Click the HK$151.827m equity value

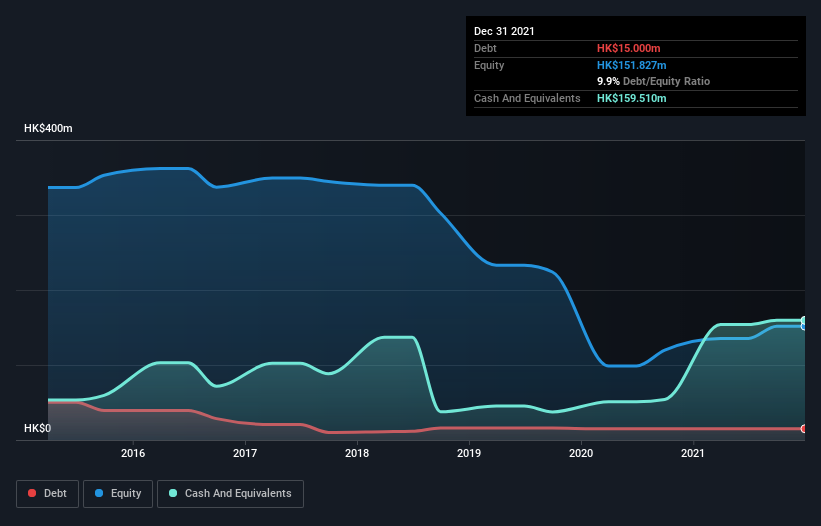[631, 65]
